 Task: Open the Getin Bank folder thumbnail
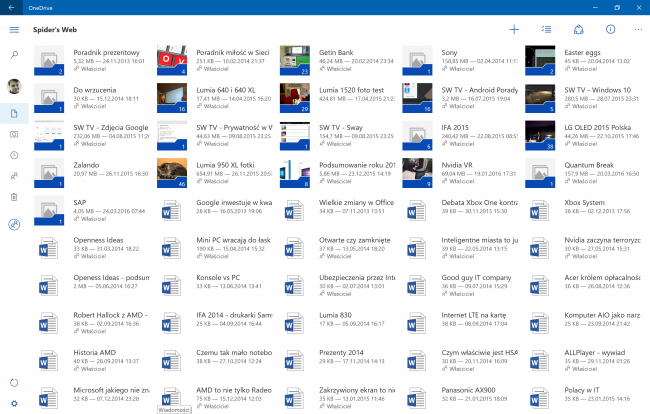pos(295,61)
